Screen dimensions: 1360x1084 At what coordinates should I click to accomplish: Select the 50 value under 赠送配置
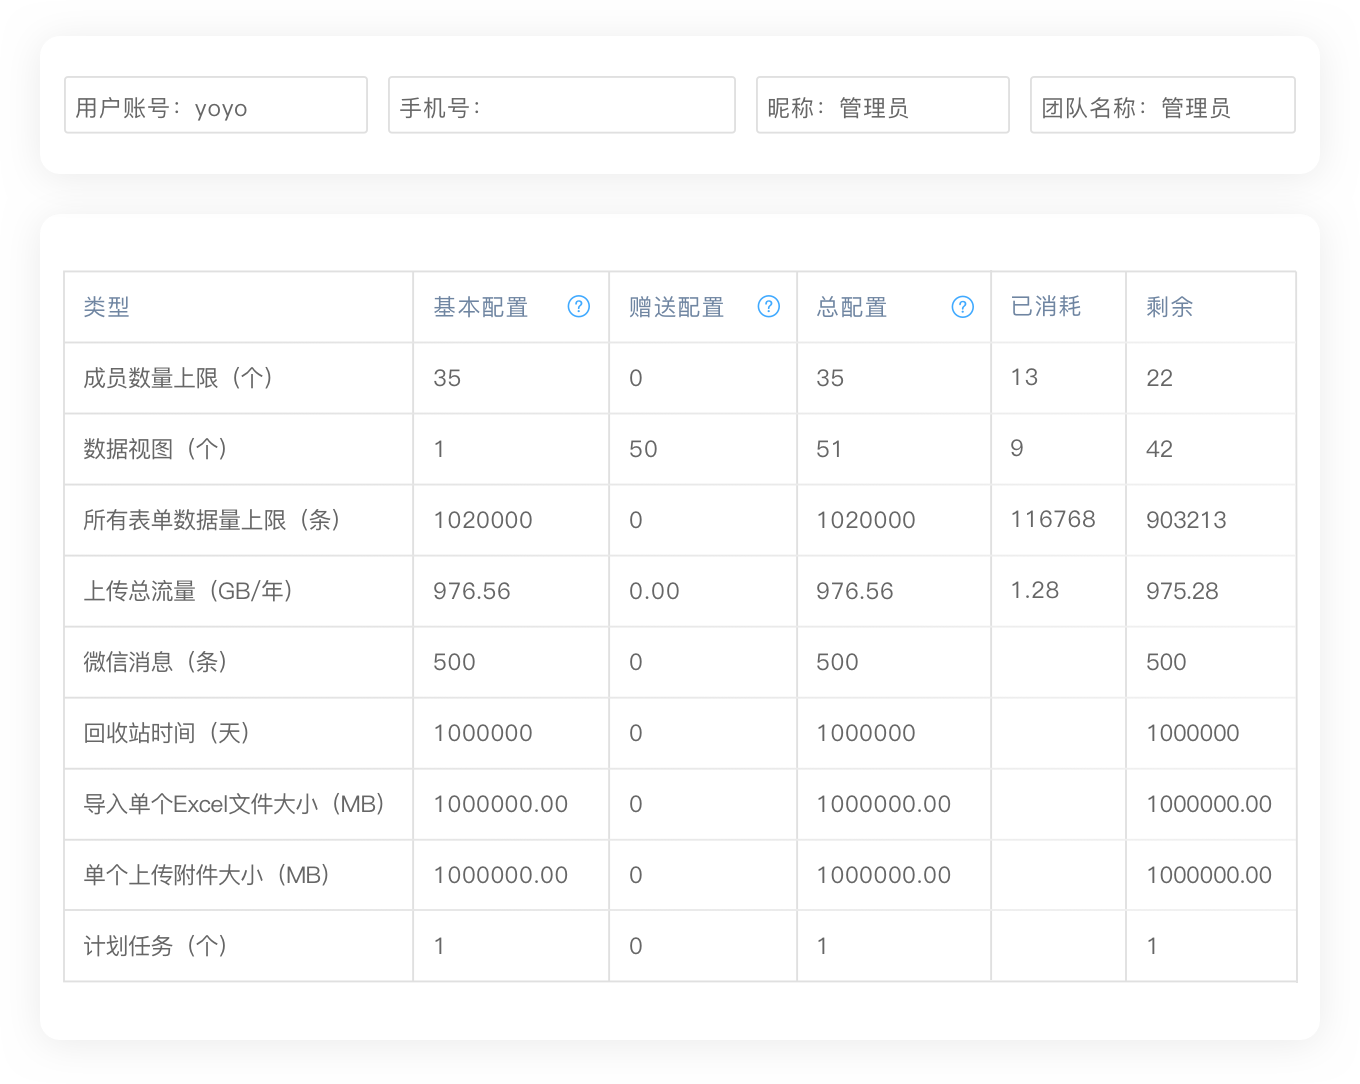643,449
